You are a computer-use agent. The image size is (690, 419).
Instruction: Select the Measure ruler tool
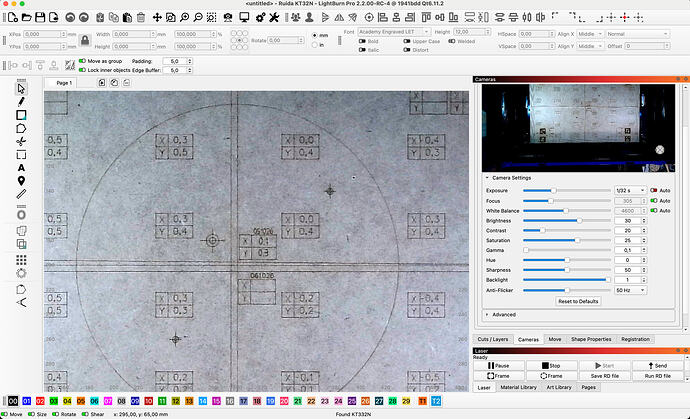pyautogui.click(x=21, y=194)
